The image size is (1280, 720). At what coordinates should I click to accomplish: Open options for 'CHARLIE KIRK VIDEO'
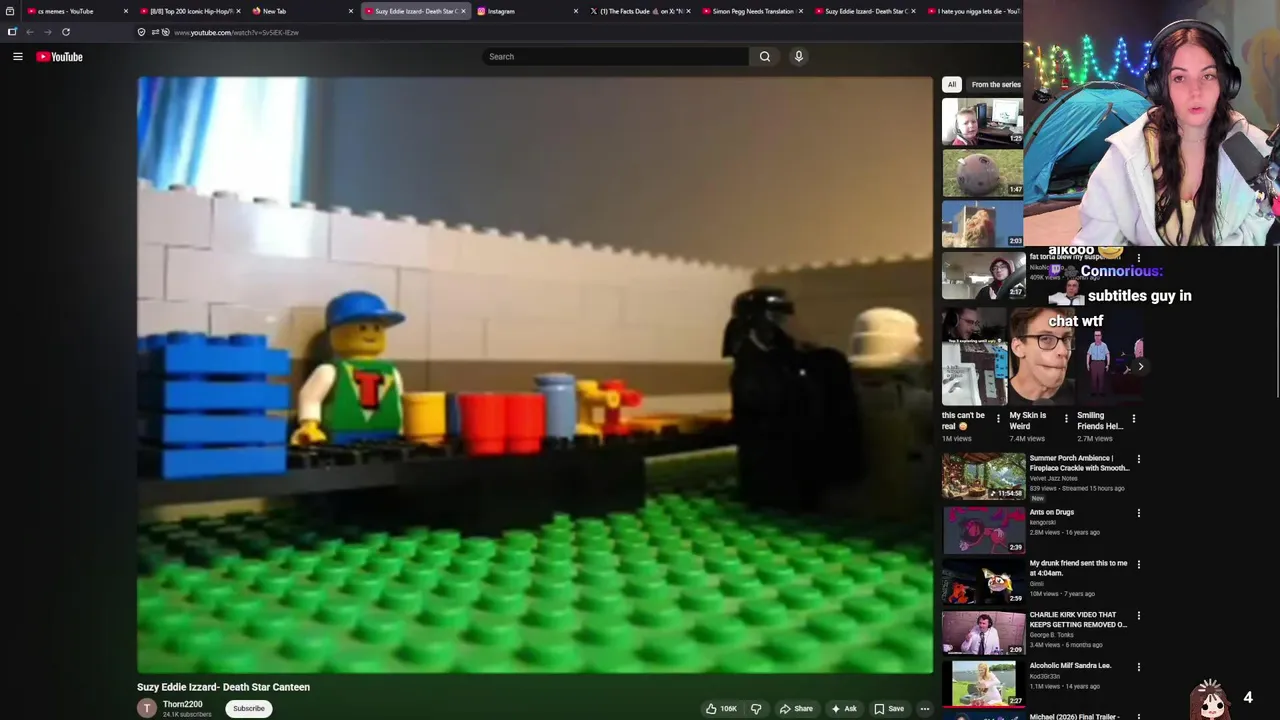(1138, 616)
